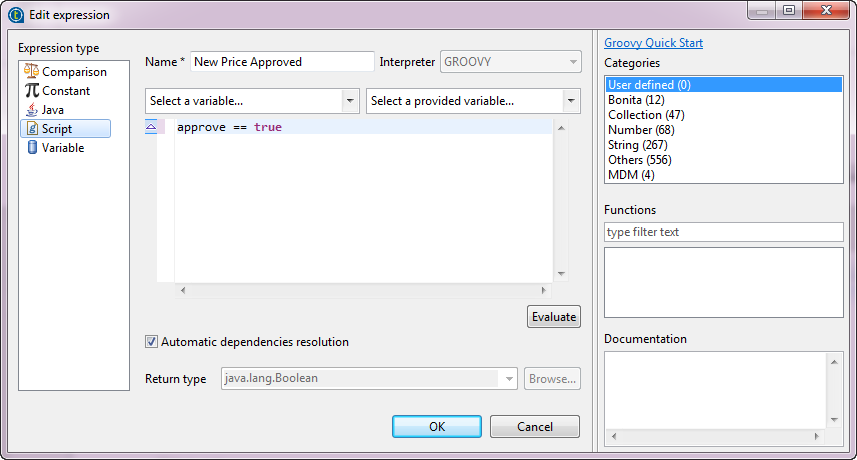The height and width of the screenshot is (460, 857).
Task: Toggle Automatic dependencies resolution checkbox
Action: point(152,342)
